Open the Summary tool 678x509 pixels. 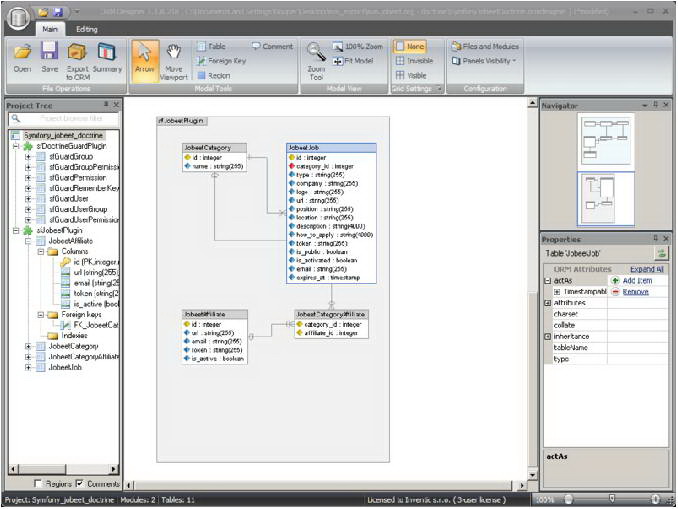tap(107, 55)
